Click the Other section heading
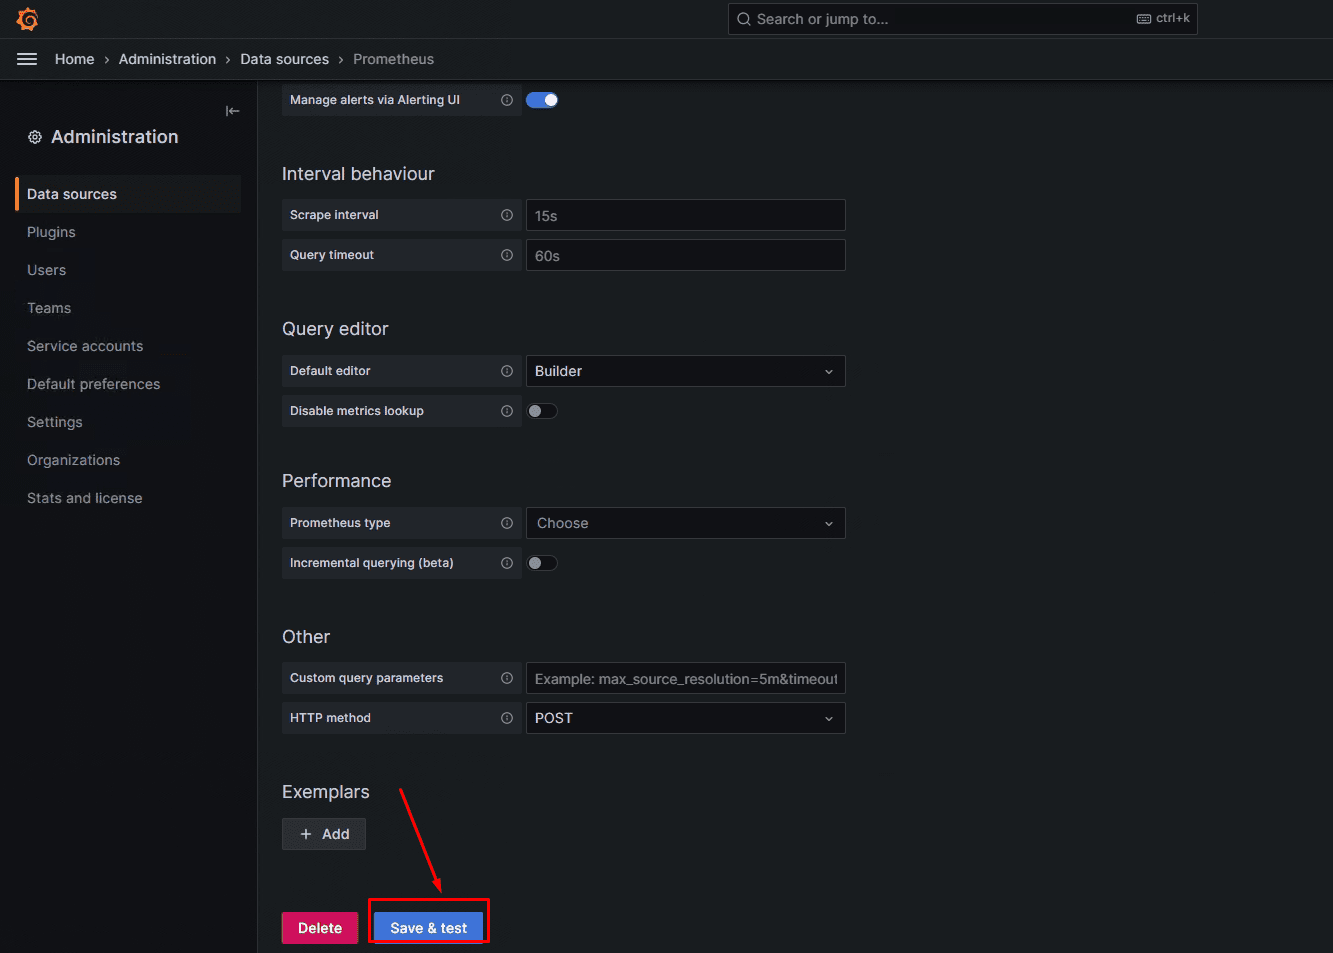The height and width of the screenshot is (953, 1333). pyautogui.click(x=306, y=637)
